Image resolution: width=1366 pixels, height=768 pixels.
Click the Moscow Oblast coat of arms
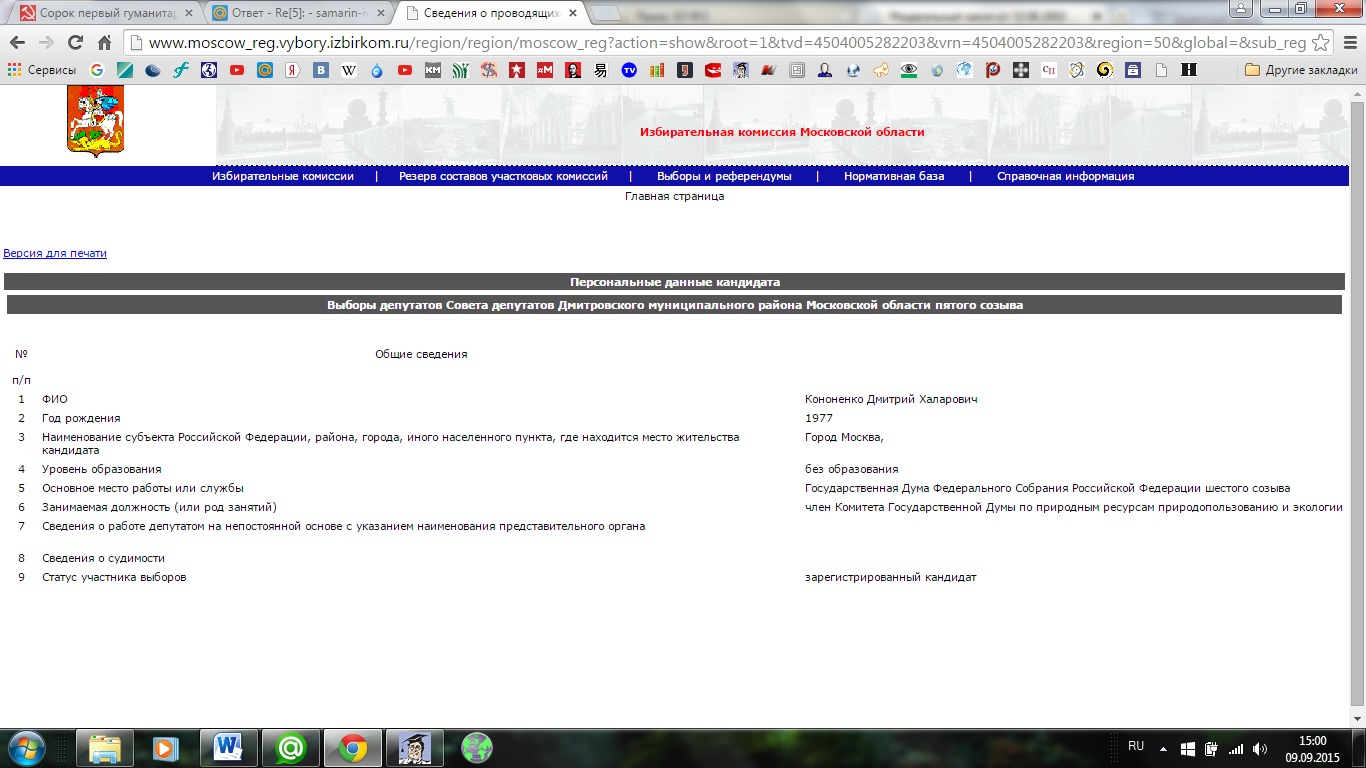click(x=95, y=121)
